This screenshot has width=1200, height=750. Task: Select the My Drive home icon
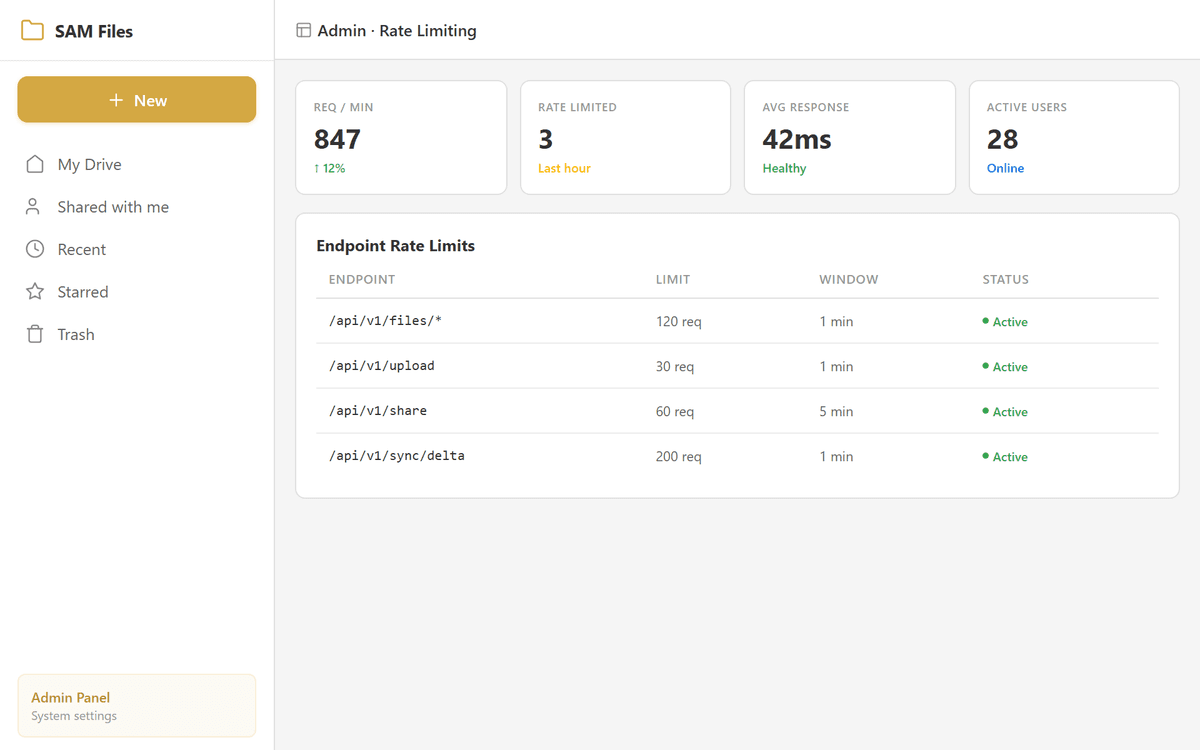point(35,164)
